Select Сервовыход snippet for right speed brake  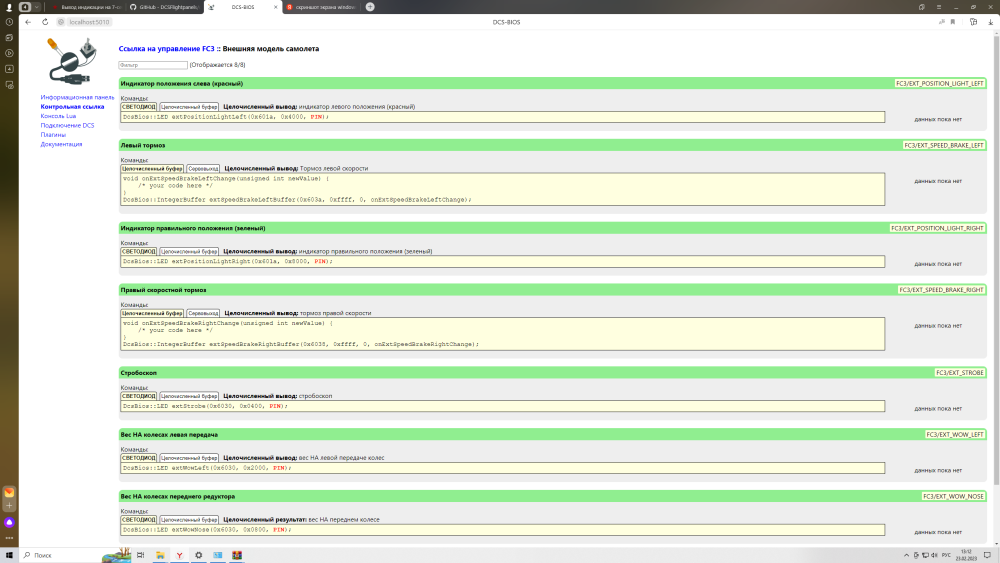tap(203, 314)
